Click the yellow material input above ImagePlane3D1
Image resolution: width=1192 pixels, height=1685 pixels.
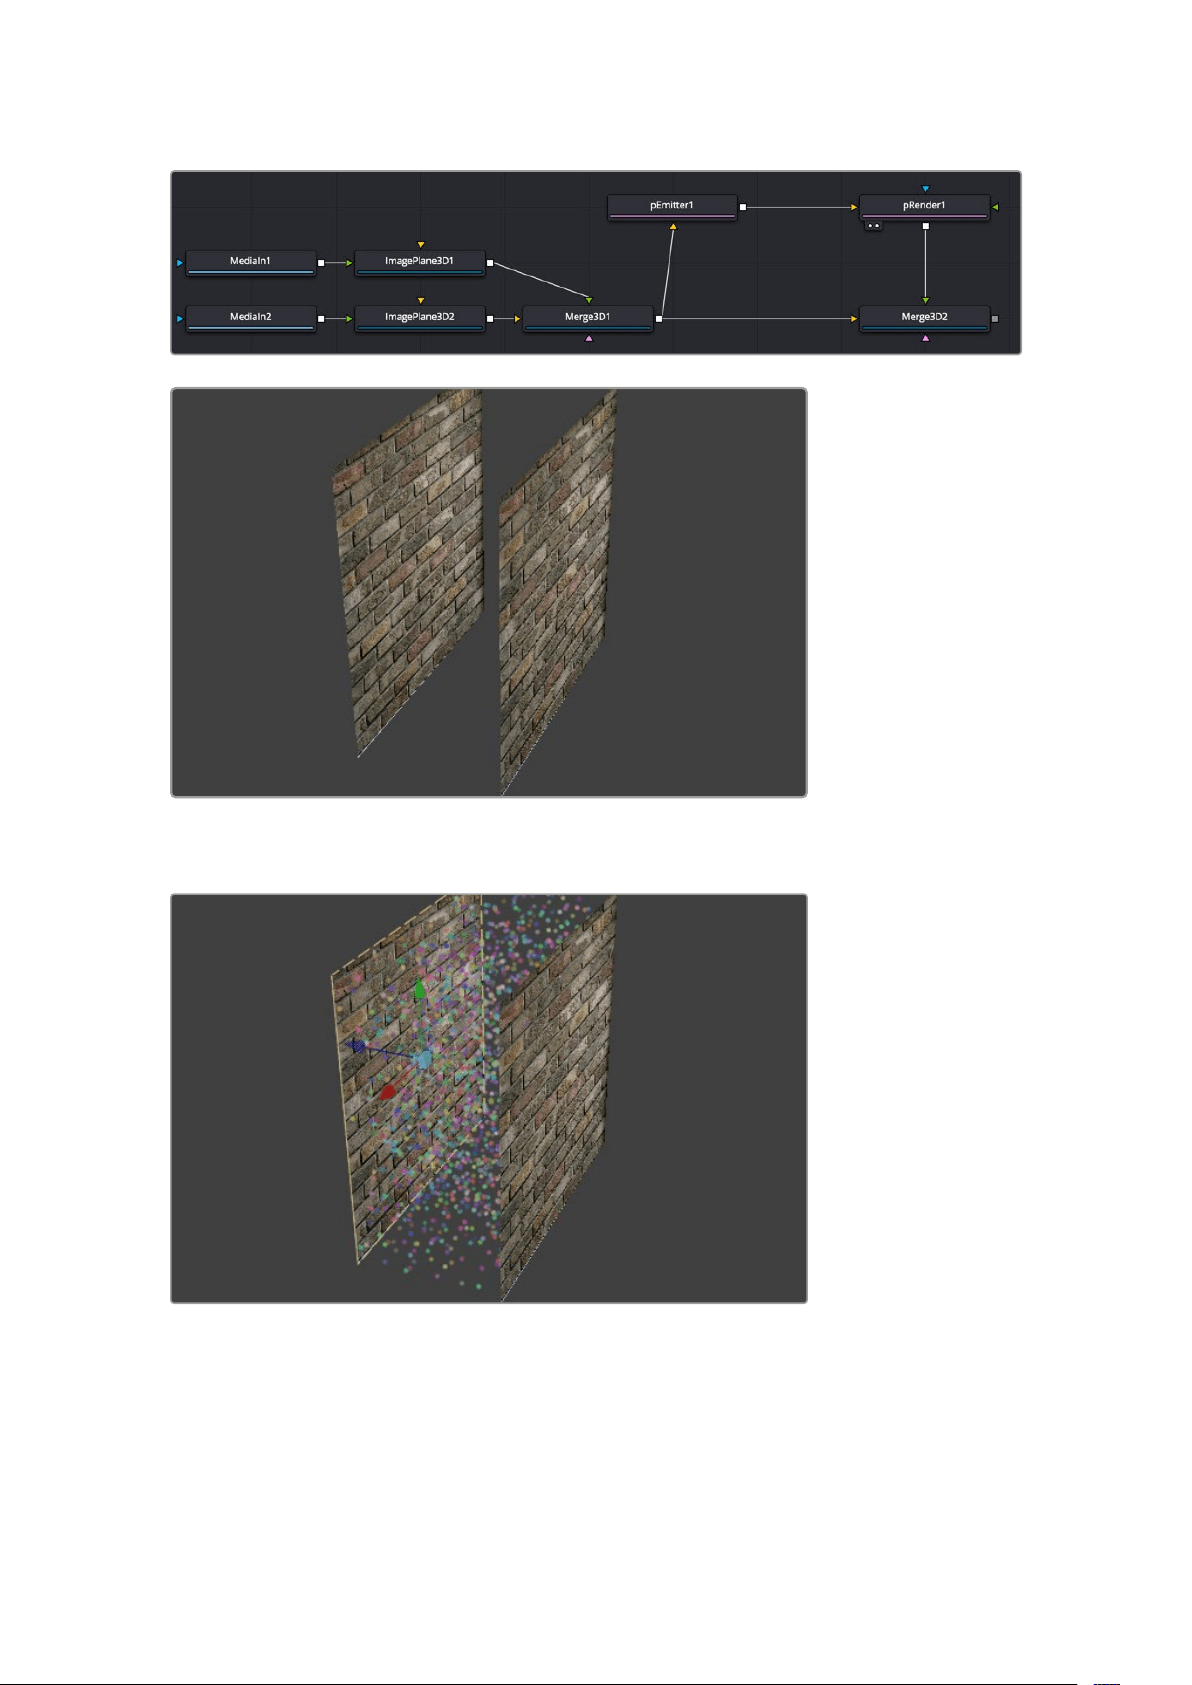421,244
